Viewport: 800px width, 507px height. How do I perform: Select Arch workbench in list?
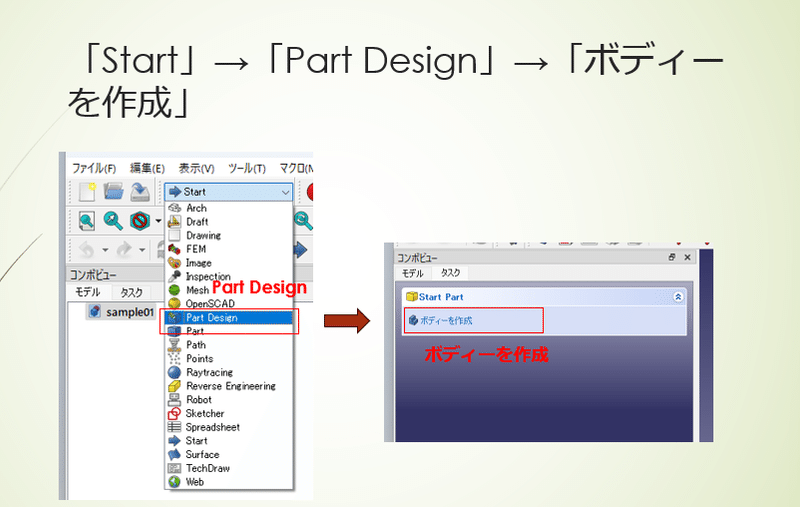coord(229,208)
